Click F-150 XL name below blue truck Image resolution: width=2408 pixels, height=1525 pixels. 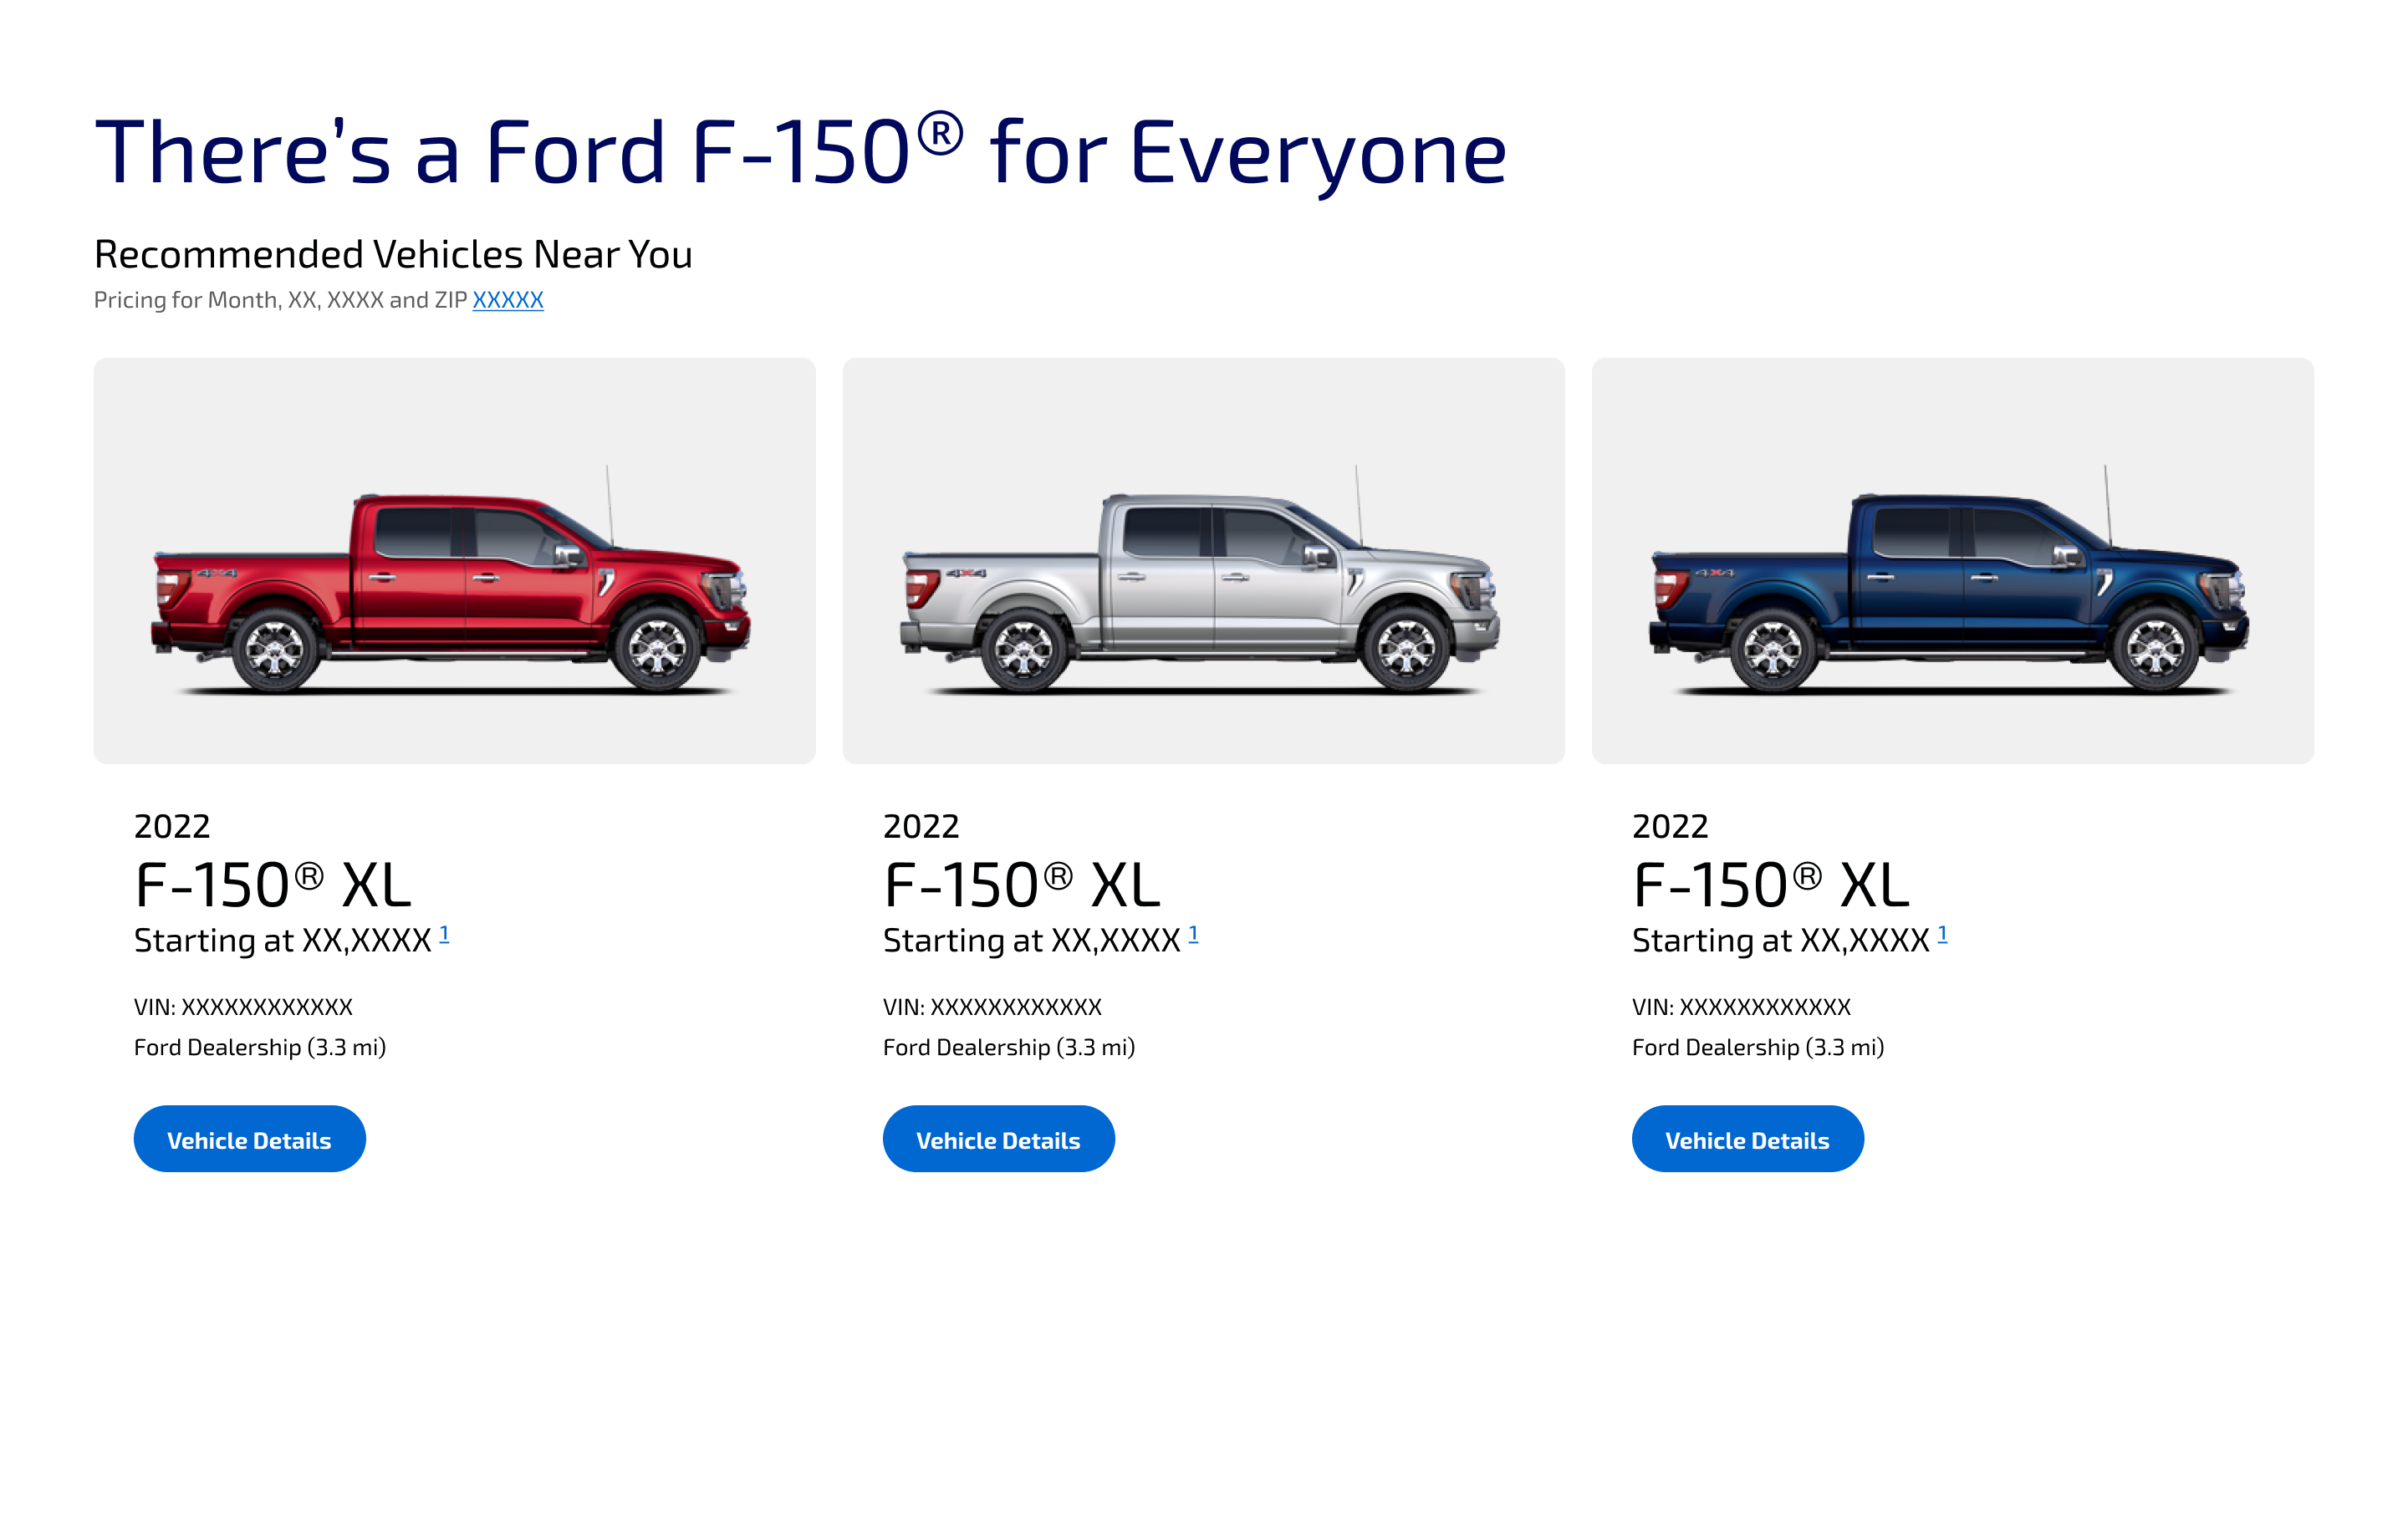[x=1770, y=885]
